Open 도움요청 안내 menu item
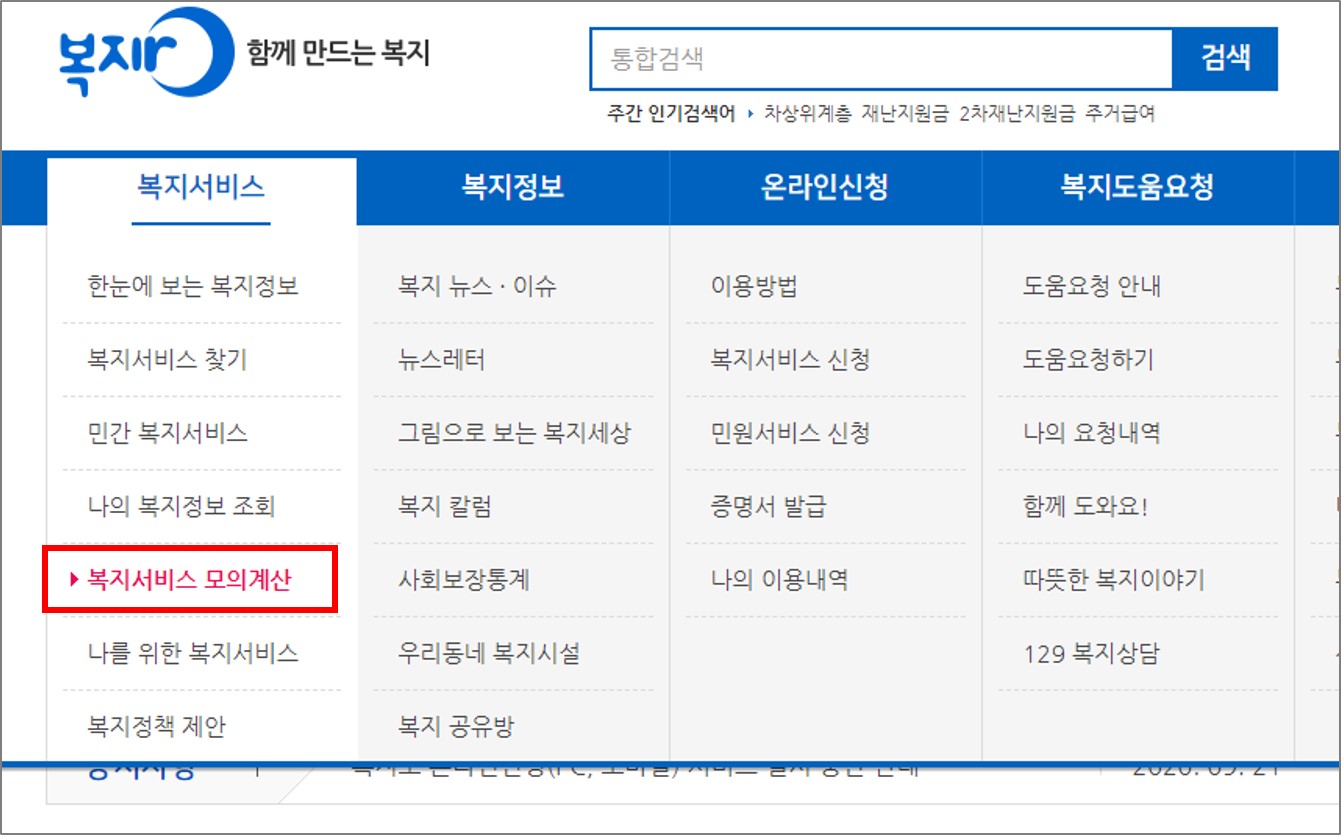This screenshot has width=1341, height=835. [1093, 287]
